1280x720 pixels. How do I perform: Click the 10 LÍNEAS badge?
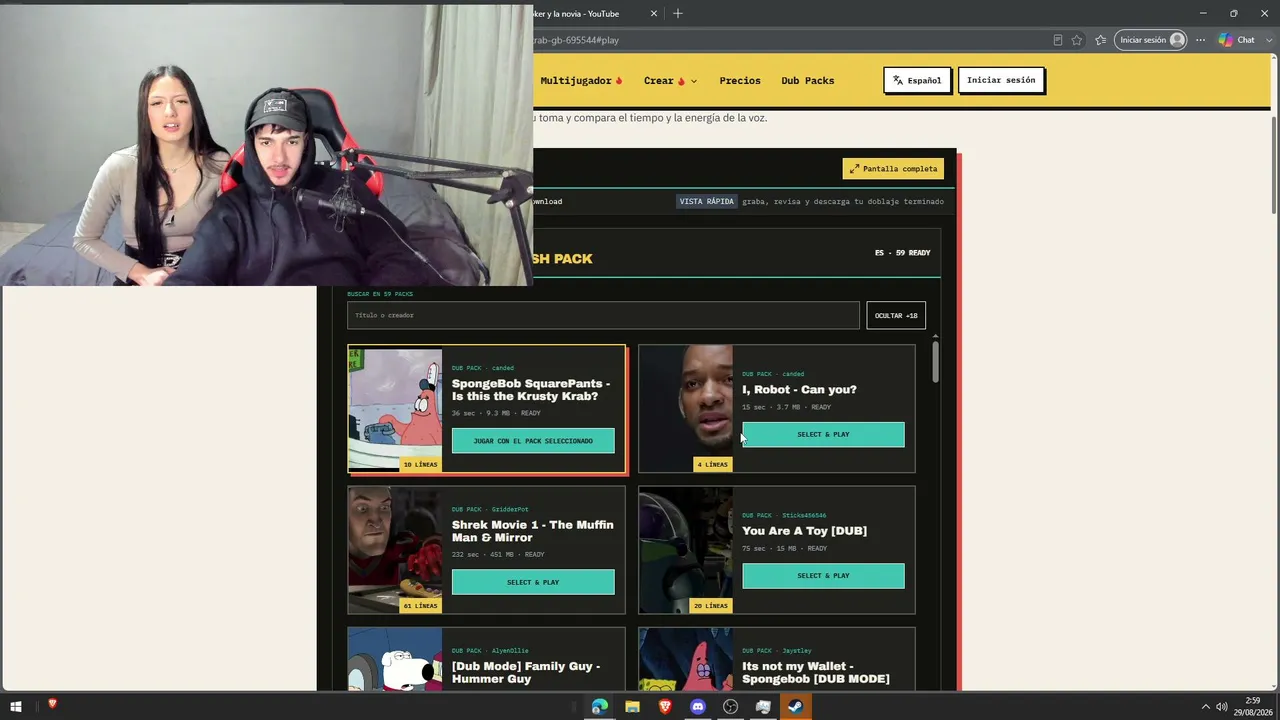tap(420, 464)
